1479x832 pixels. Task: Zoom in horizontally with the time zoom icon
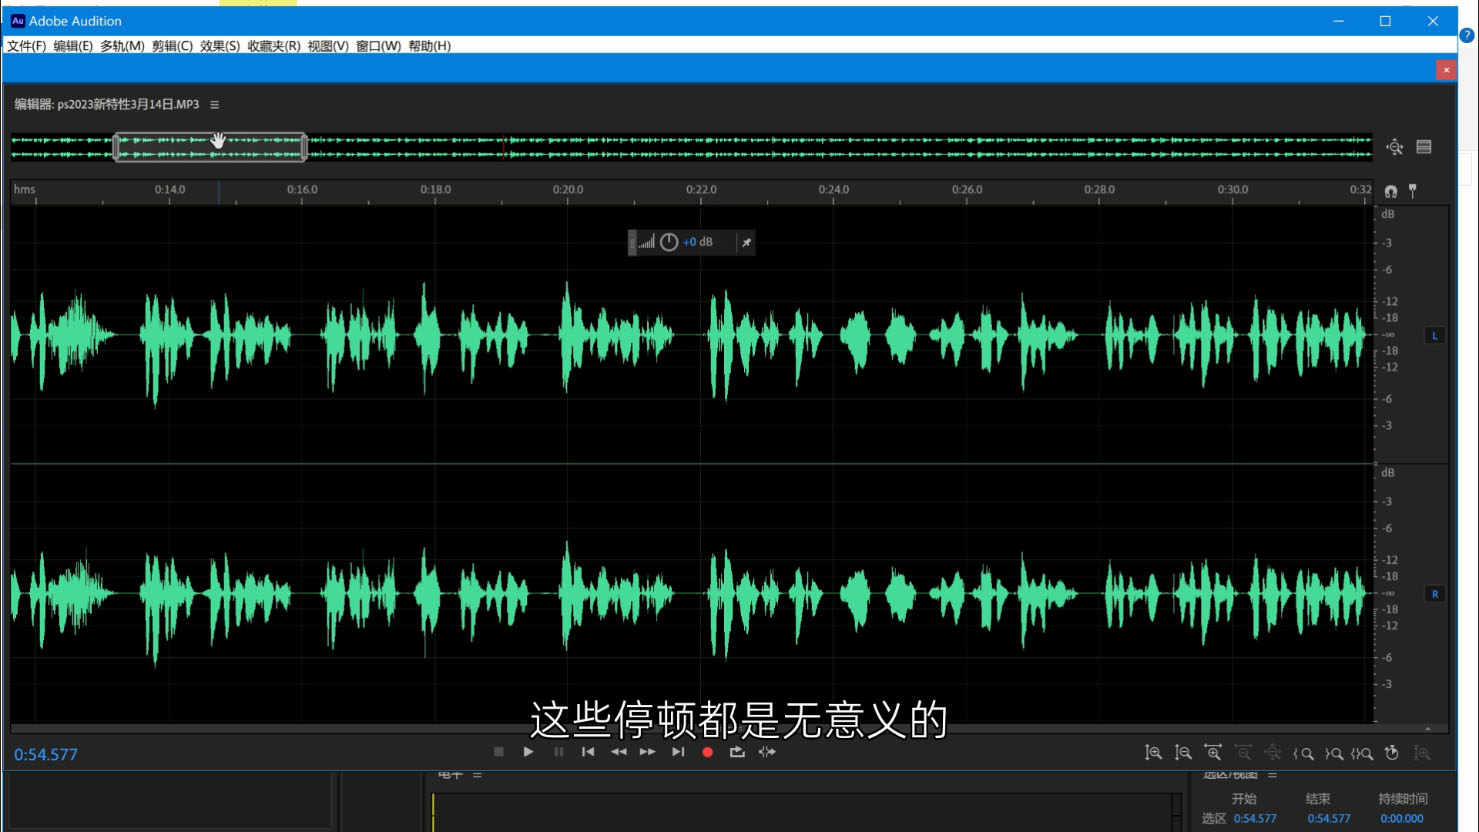point(1213,752)
